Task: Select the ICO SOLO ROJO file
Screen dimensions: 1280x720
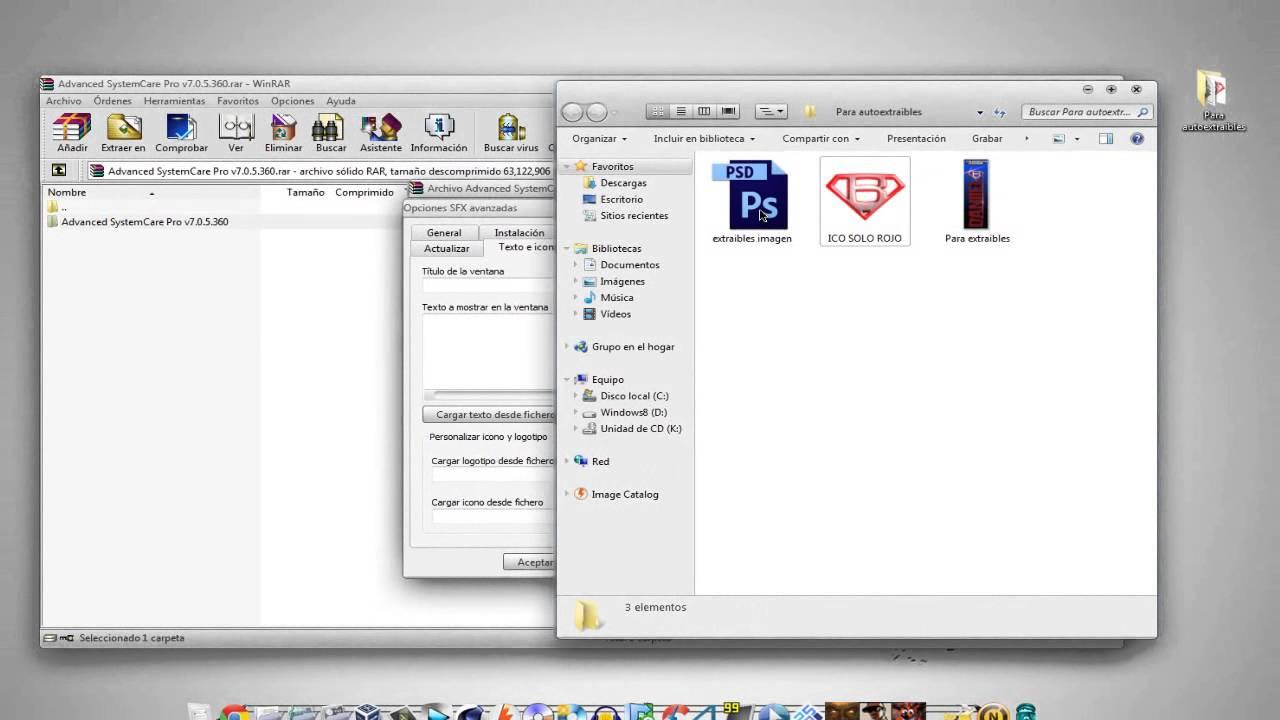Action: point(865,202)
